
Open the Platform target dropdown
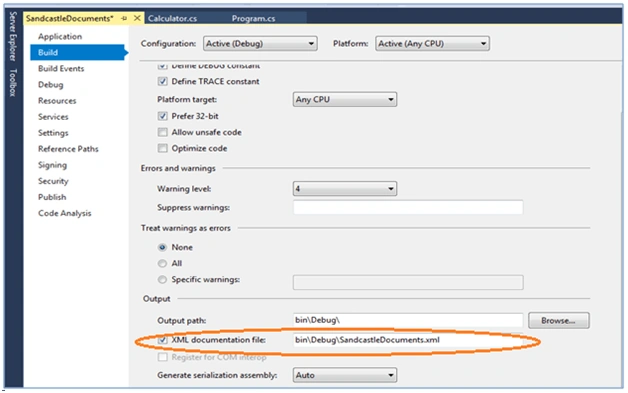[x=345, y=99]
